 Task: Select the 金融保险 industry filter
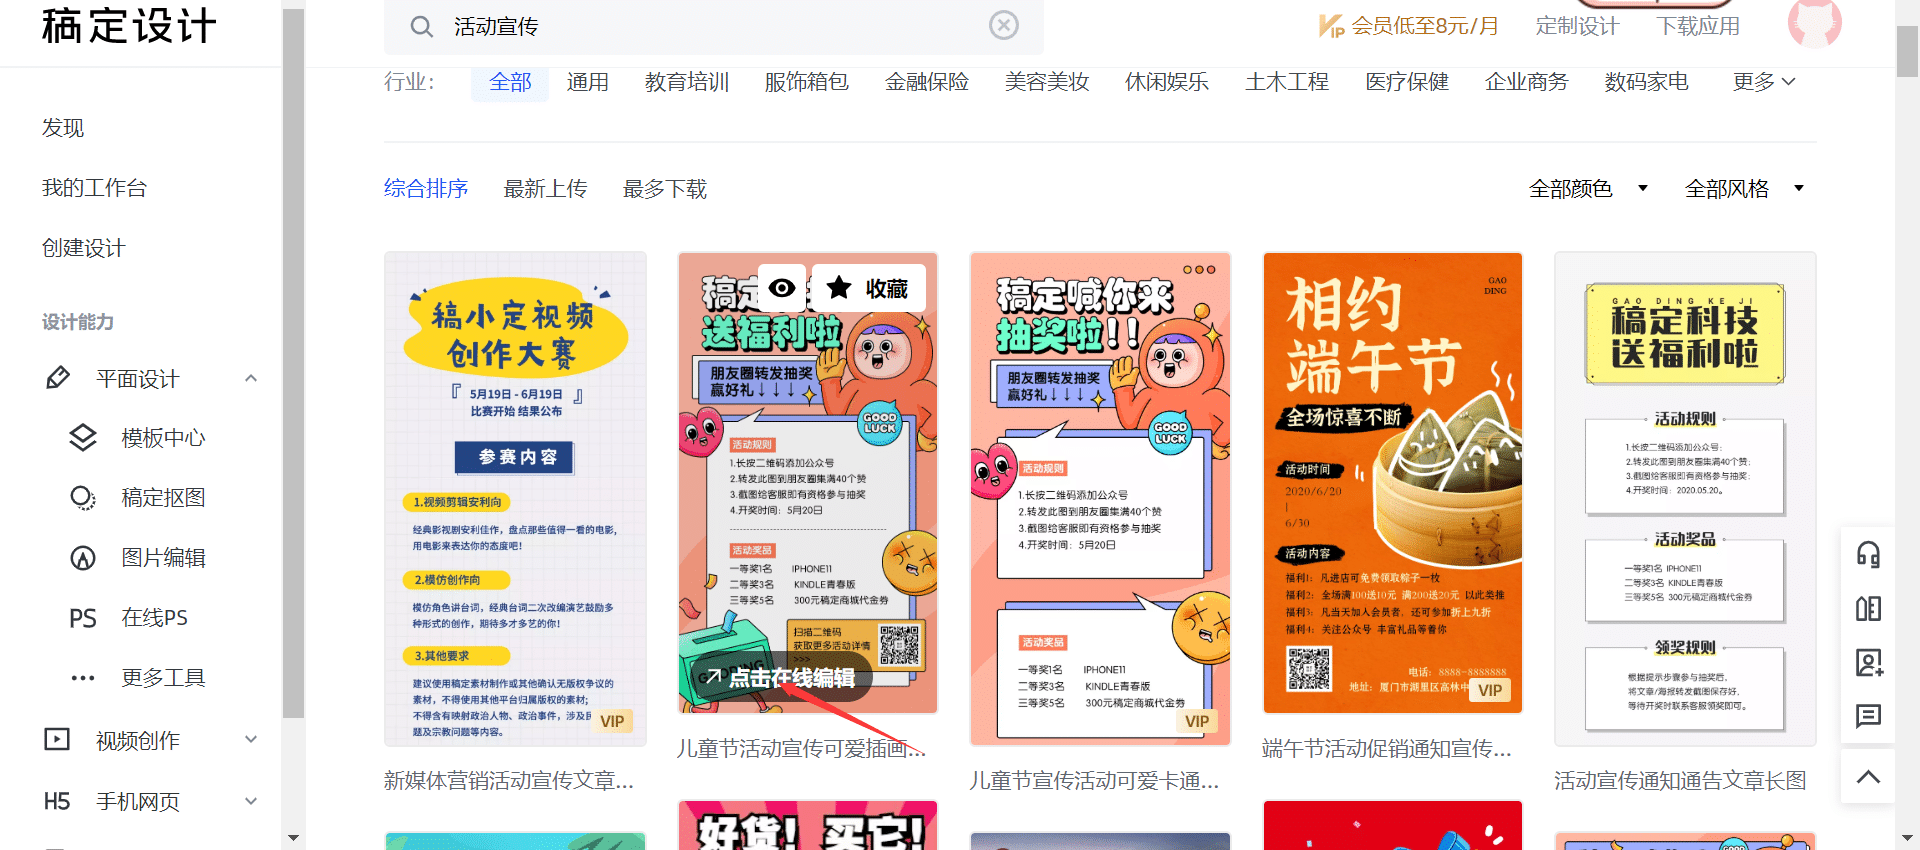coord(926,81)
